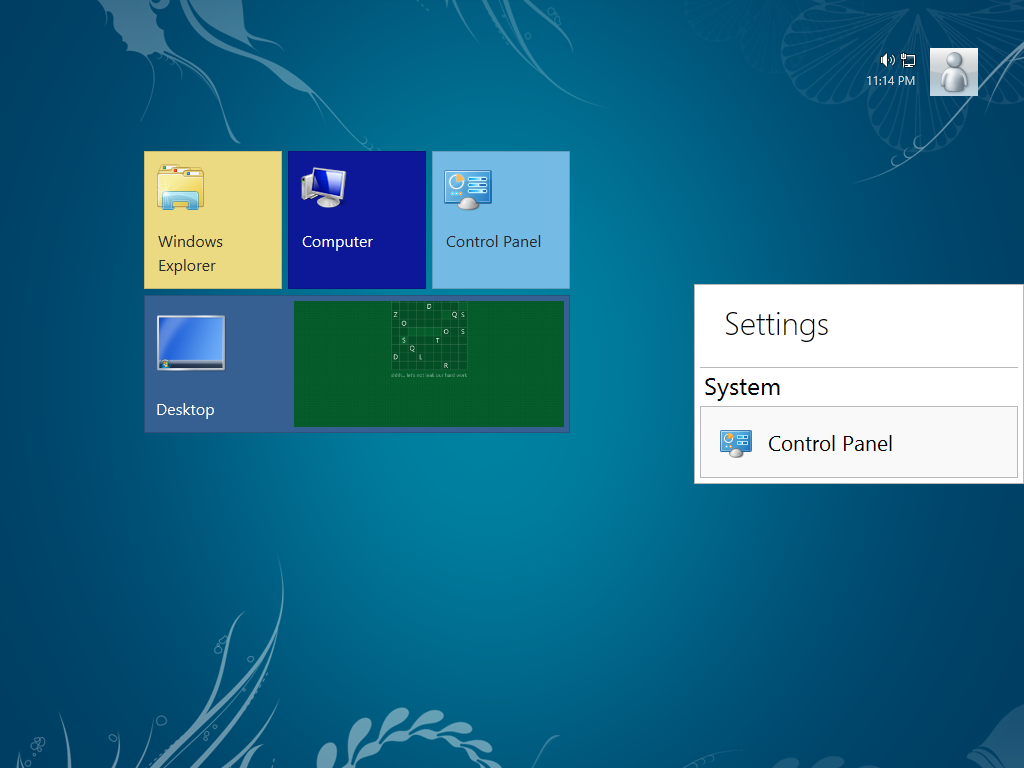Click the Windows Explorer folder icon
This screenshot has width=1024, height=768.
[180, 188]
